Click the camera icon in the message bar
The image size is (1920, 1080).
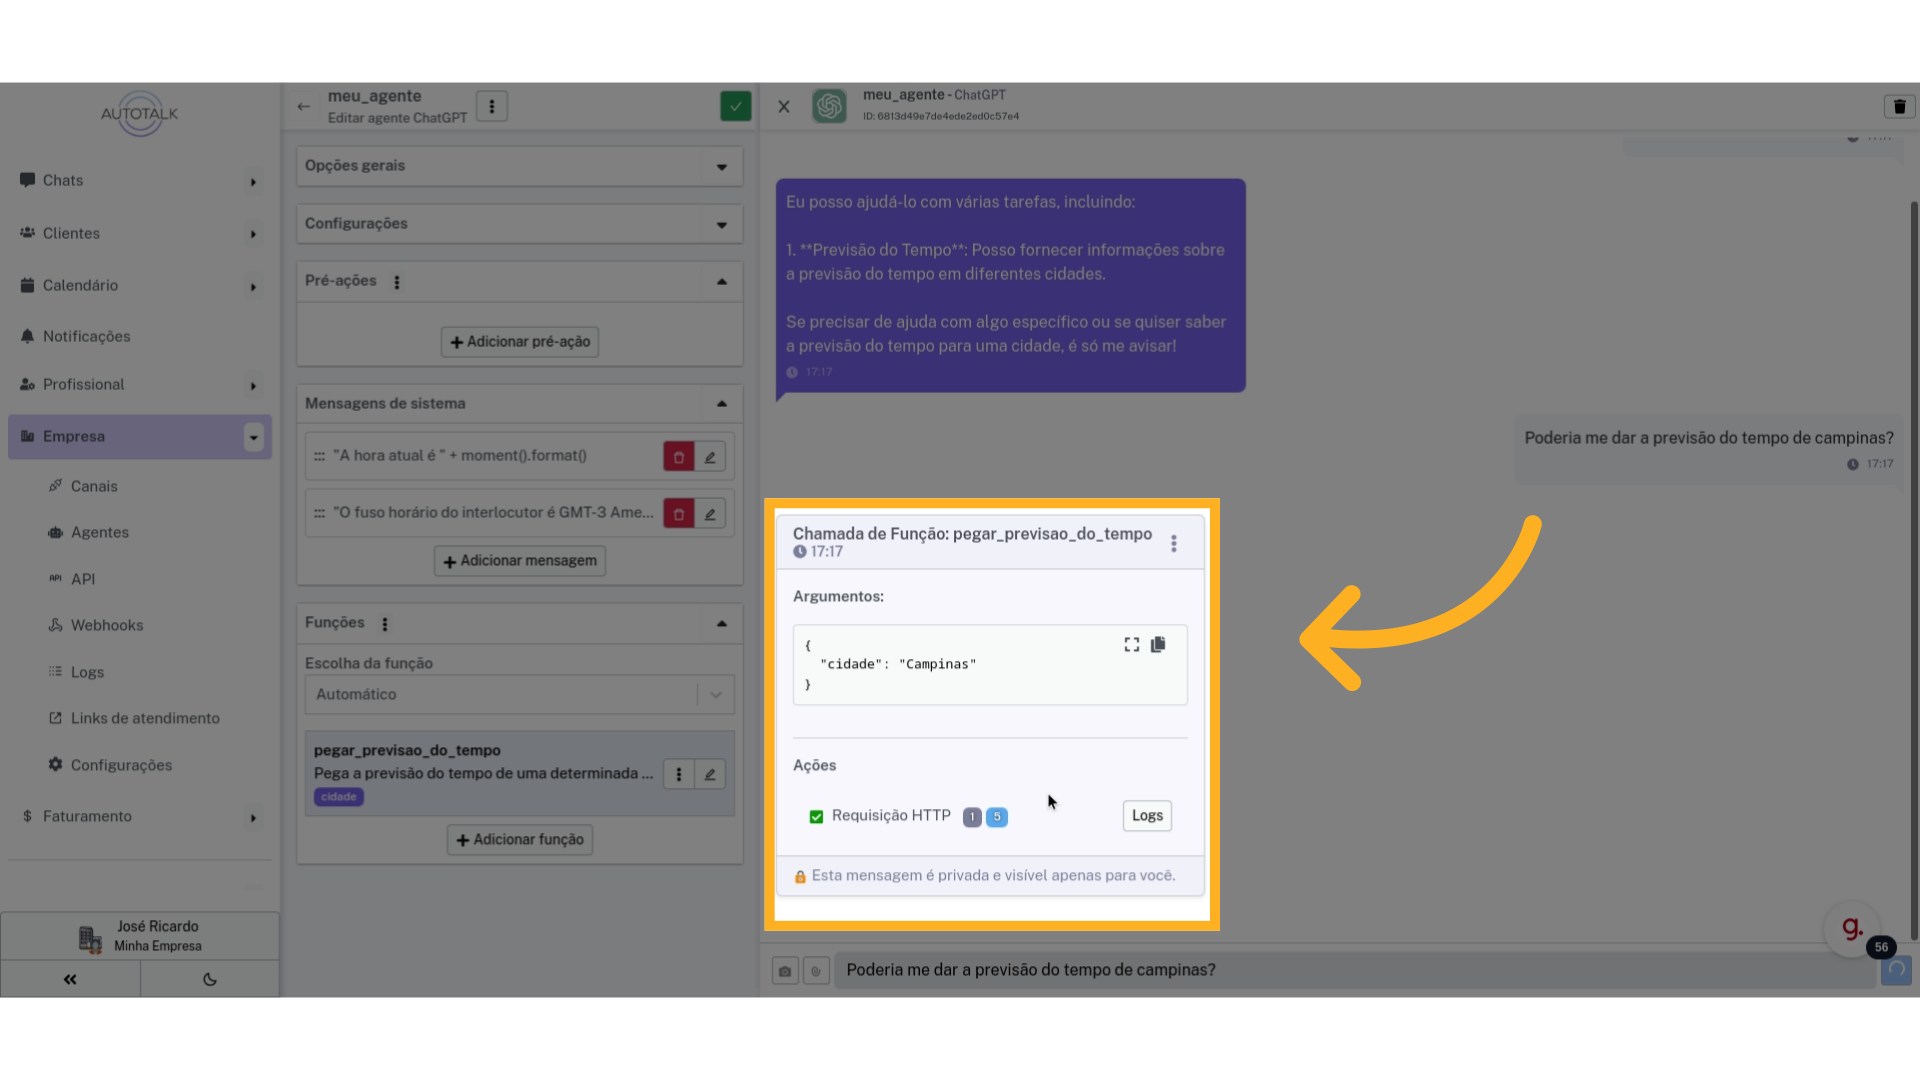[785, 971]
